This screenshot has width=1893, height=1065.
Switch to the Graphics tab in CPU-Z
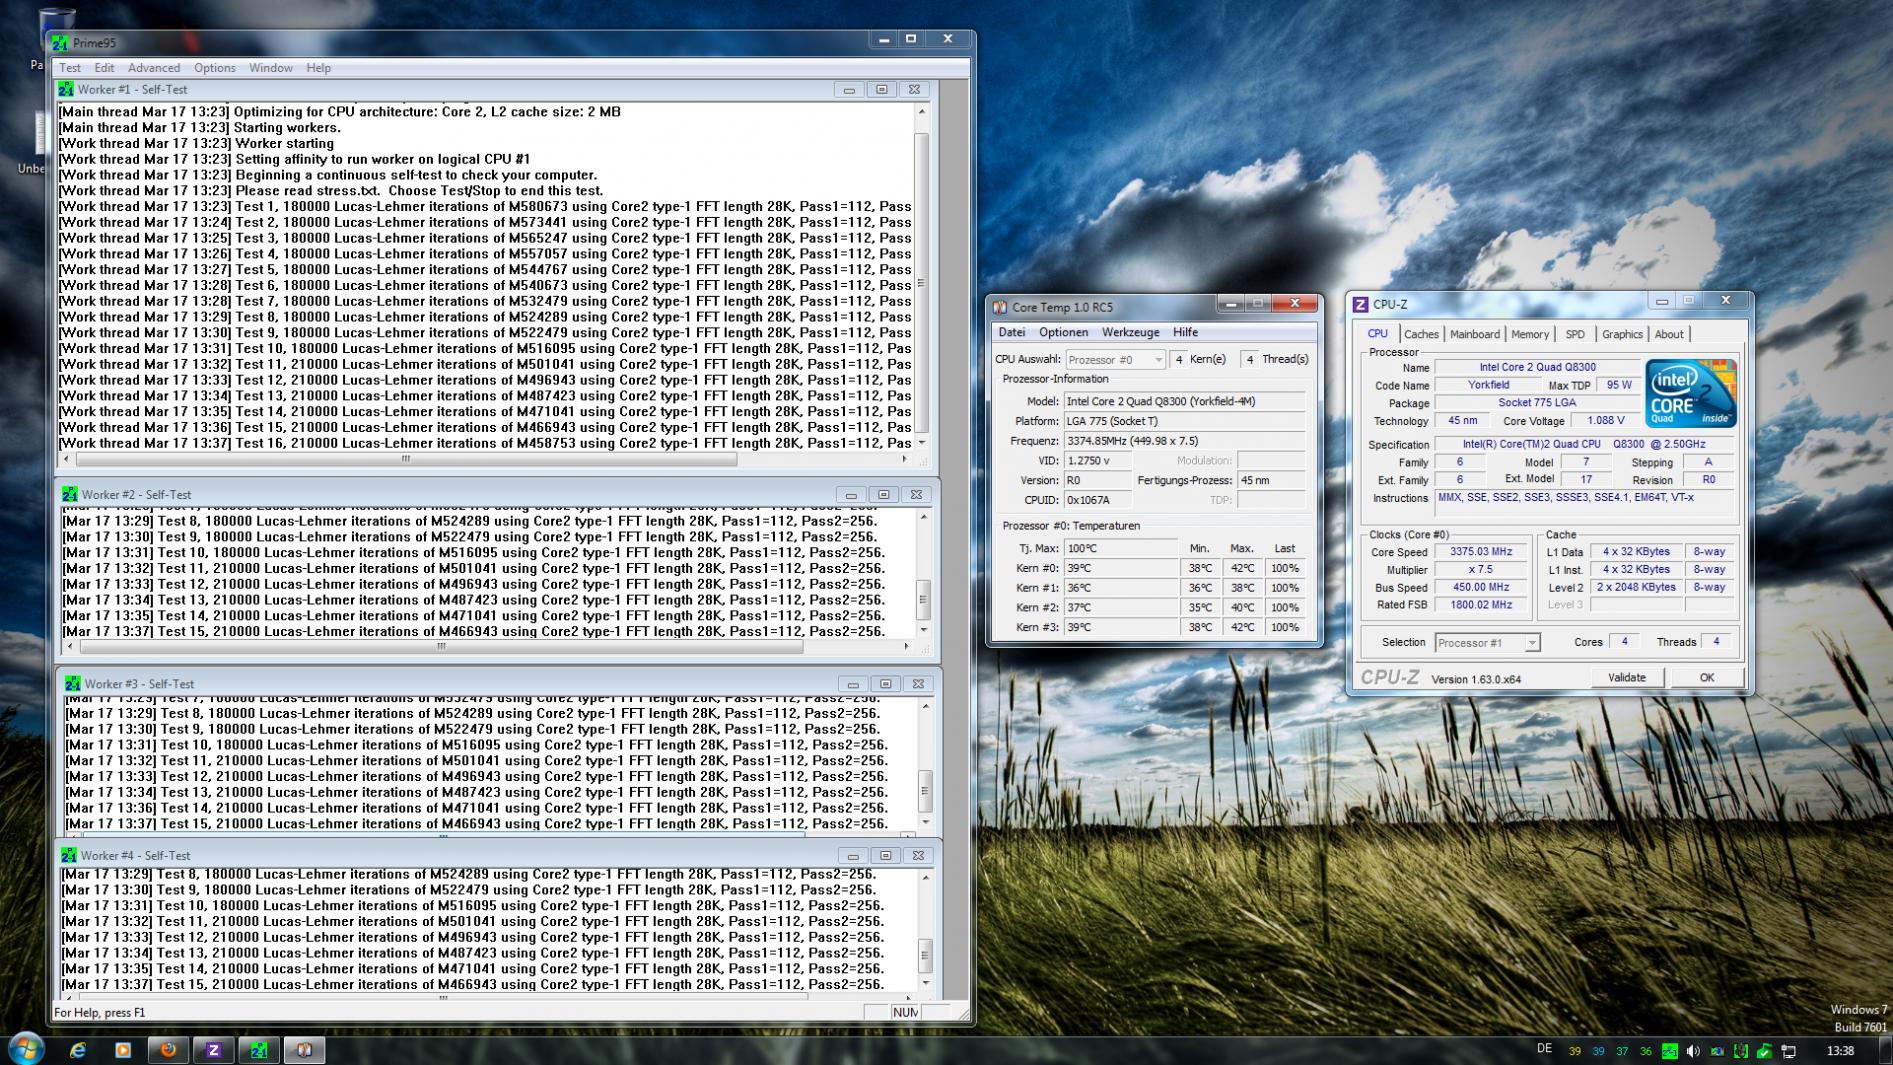click(1622, 334)
